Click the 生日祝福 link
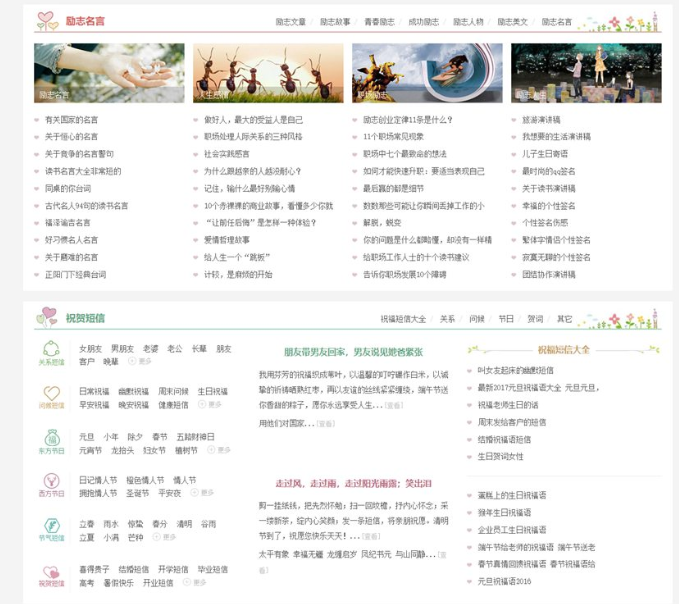 pyautogui.click(x=213, y=391)
